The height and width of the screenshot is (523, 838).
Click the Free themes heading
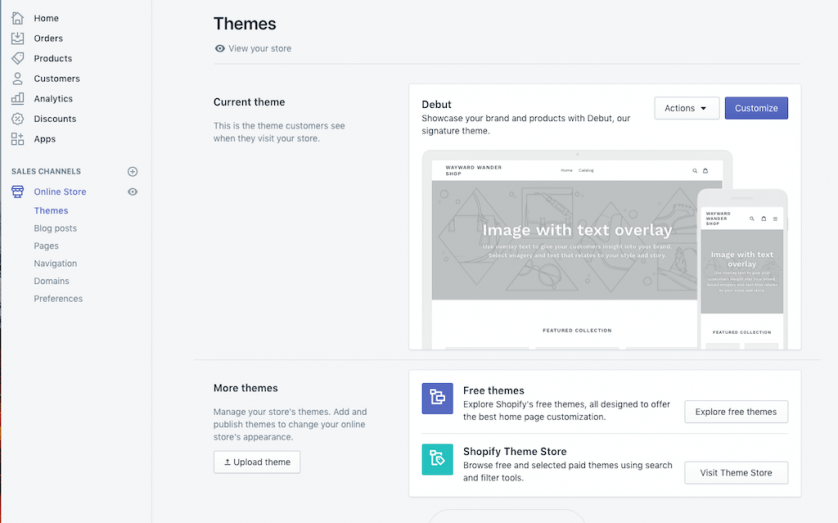pyautogui.click(x=493, y=391)
